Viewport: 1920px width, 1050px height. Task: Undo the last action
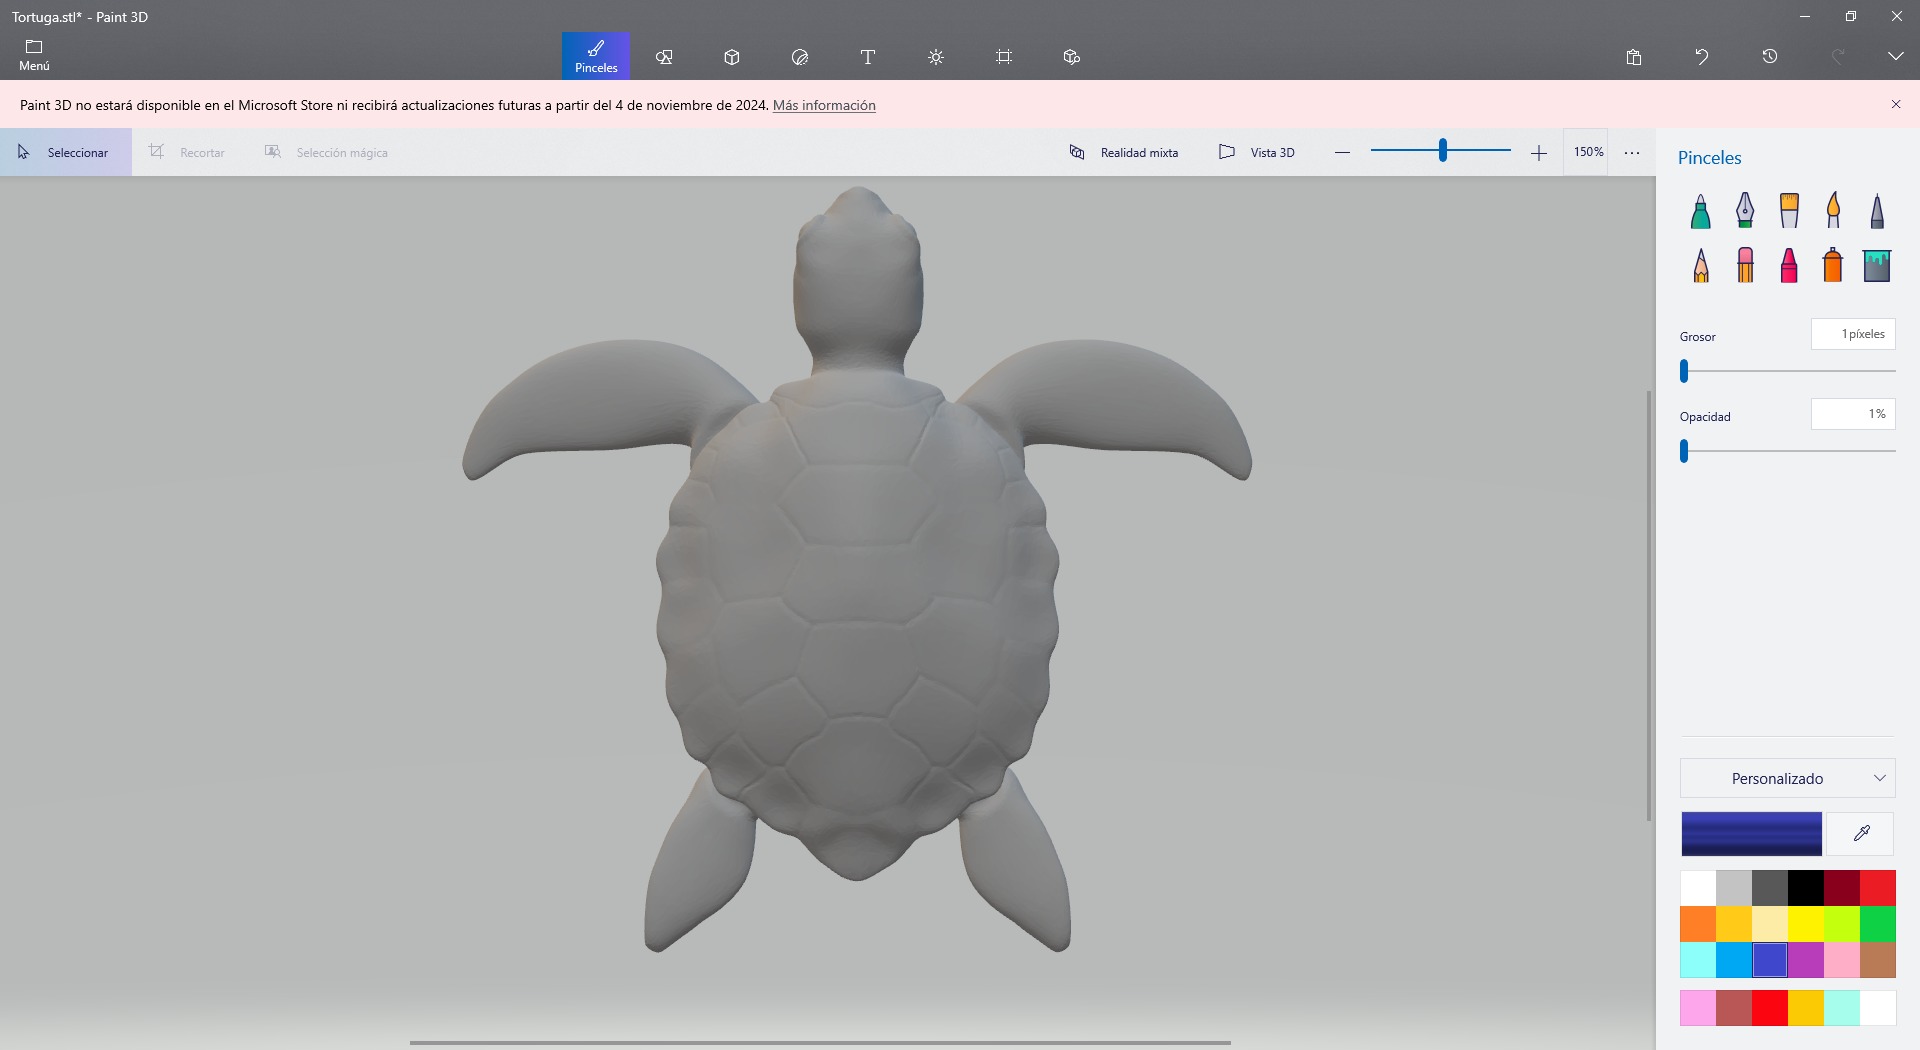1702,57
